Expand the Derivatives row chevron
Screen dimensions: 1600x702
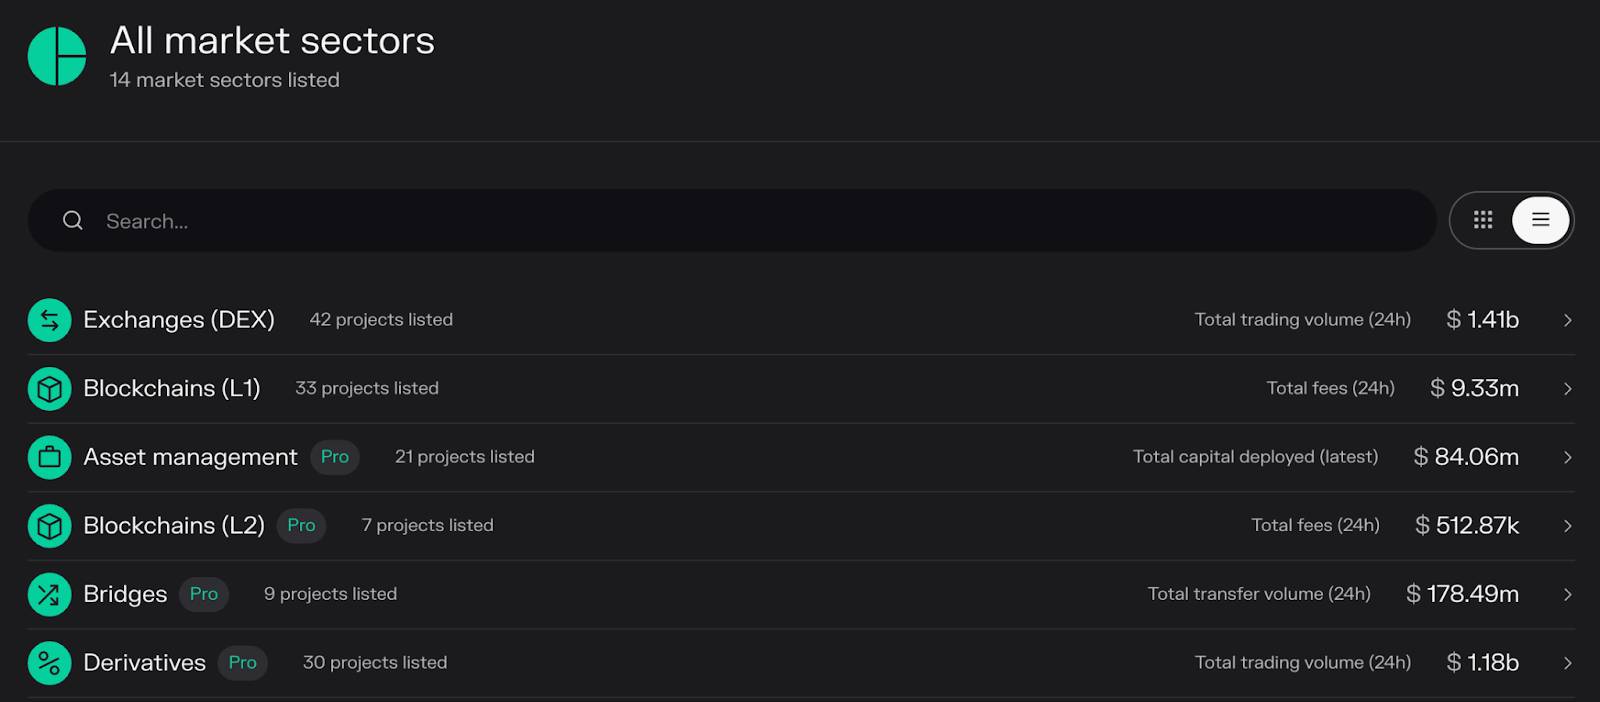tap(1567, 663)
